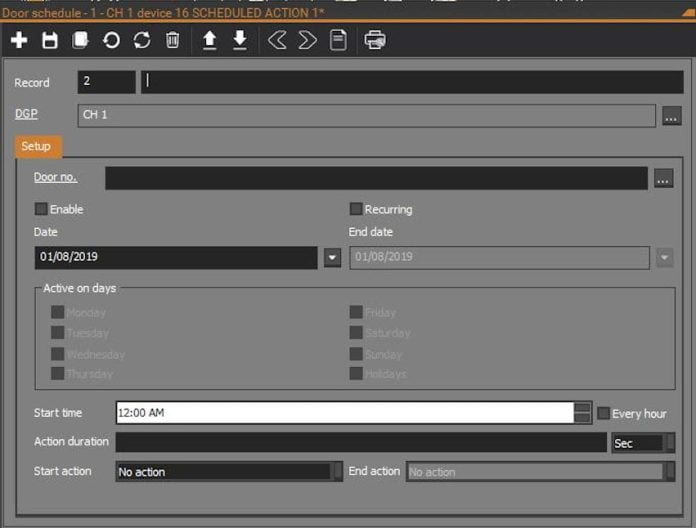The height and width of the screenshot is (528, 696).
Task: Click the circular refresh arrows icon
Action: point(142,41)
